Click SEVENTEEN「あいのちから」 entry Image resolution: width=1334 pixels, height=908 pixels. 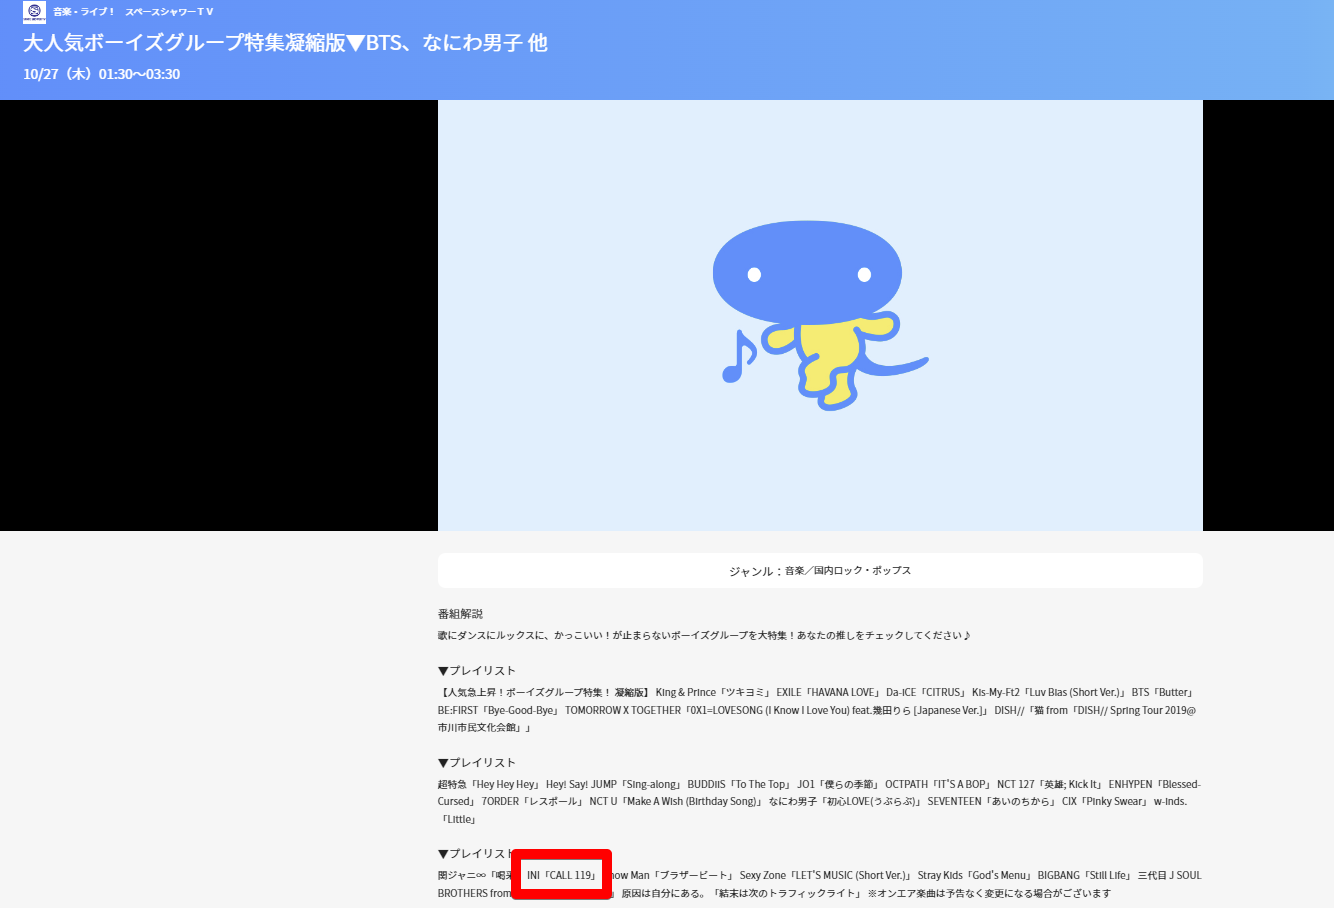(992, 802)
